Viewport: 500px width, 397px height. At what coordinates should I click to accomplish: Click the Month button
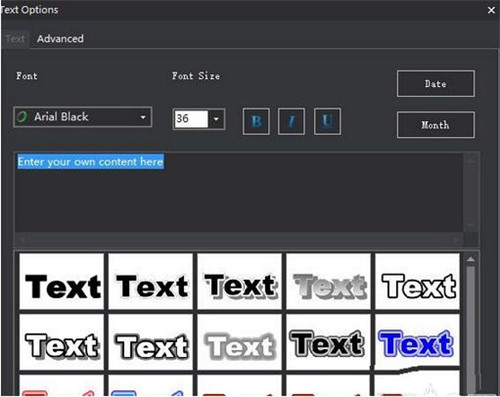click(x=436, y=125)
